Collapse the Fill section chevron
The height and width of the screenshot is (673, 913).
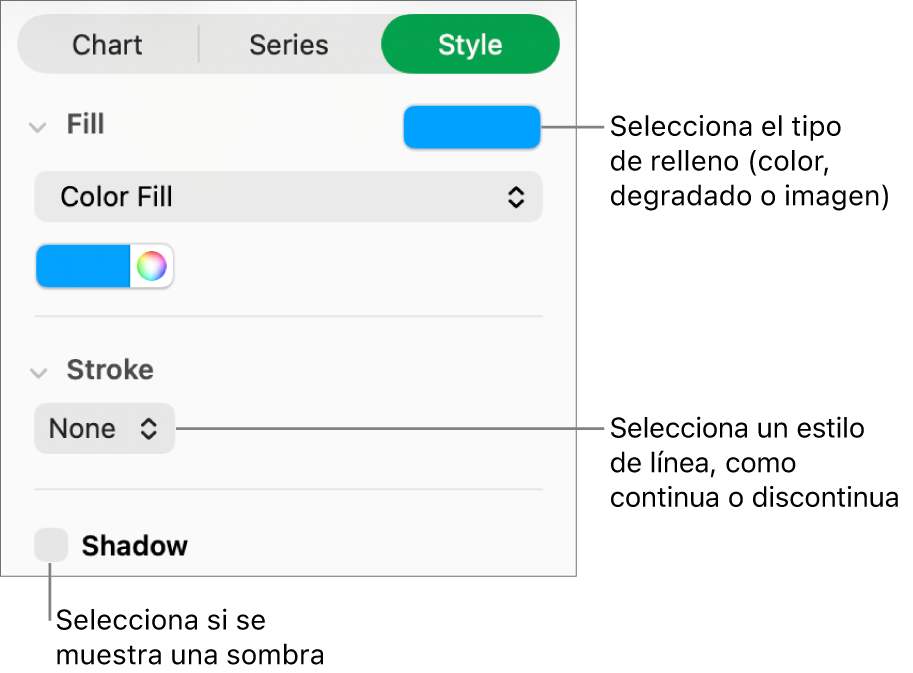(x=38, y=127)
